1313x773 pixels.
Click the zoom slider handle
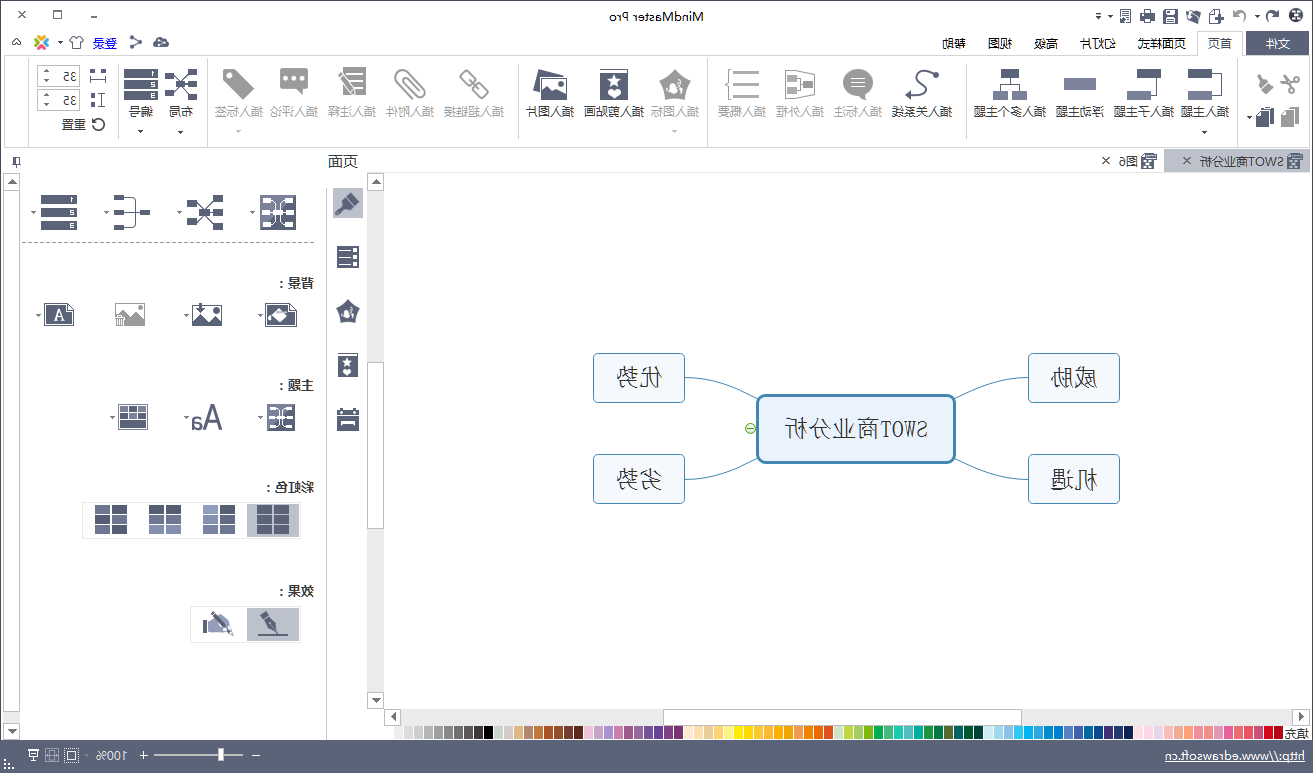pos(221,755)
